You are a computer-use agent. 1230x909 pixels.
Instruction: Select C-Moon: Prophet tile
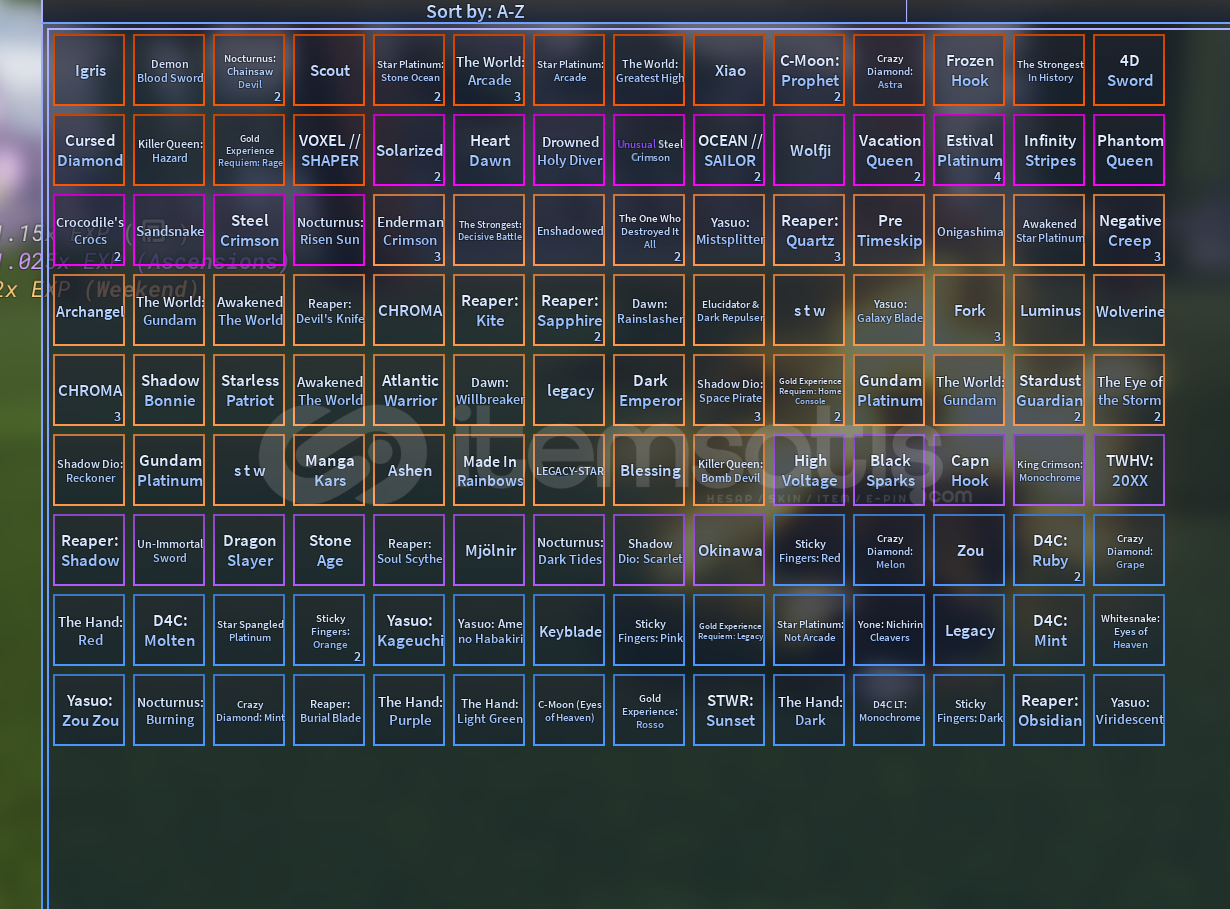tap(810, 71)
